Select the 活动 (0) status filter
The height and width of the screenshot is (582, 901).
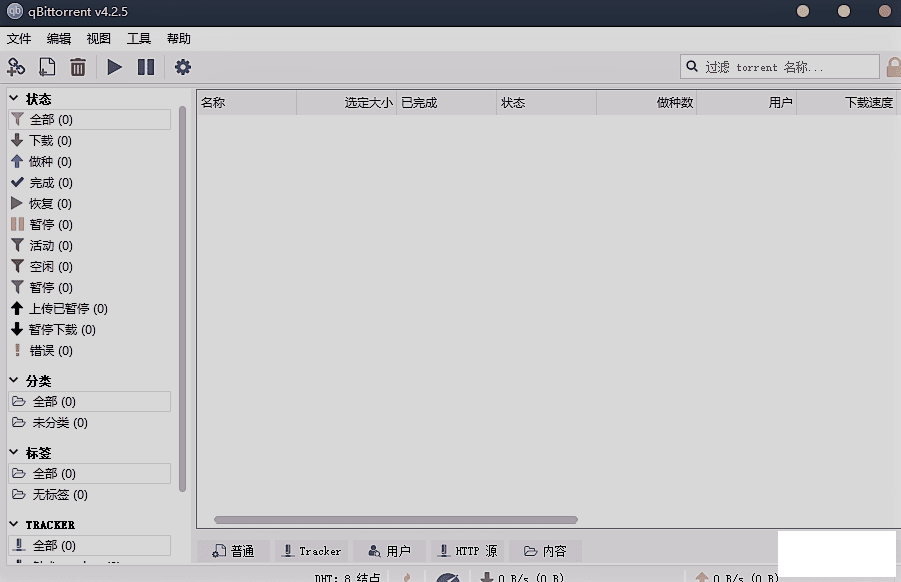90,246
